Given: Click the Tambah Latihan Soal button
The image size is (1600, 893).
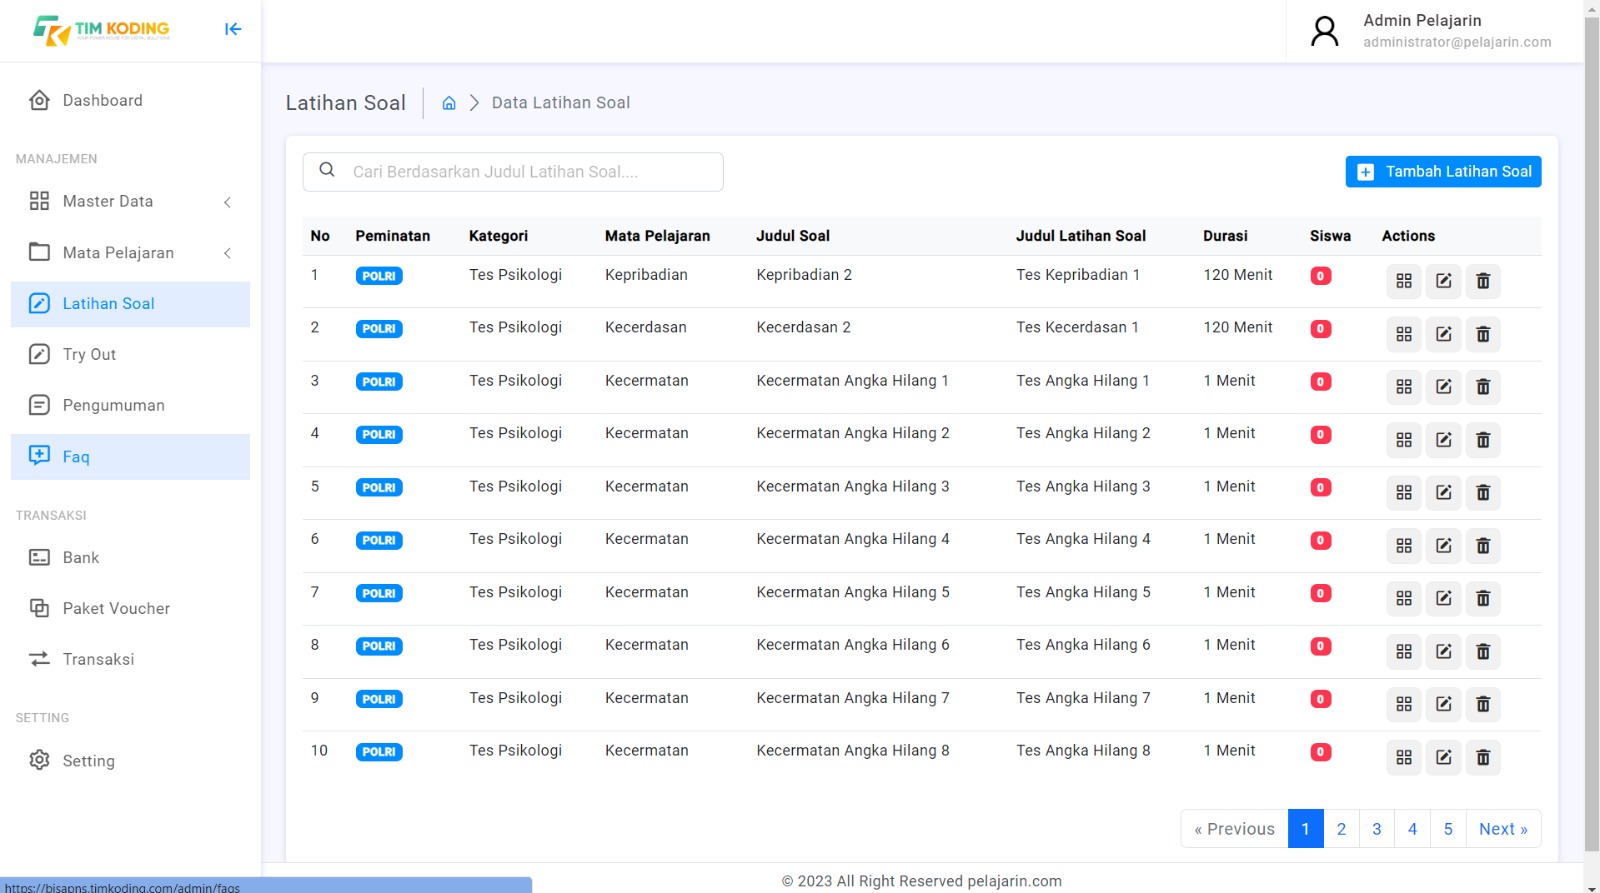Looking at the screenshot, I should click(x=1443, y=172).
